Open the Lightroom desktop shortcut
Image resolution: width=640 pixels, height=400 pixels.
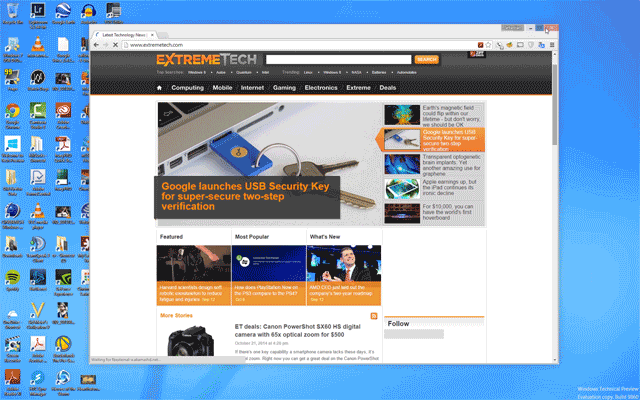38,15
